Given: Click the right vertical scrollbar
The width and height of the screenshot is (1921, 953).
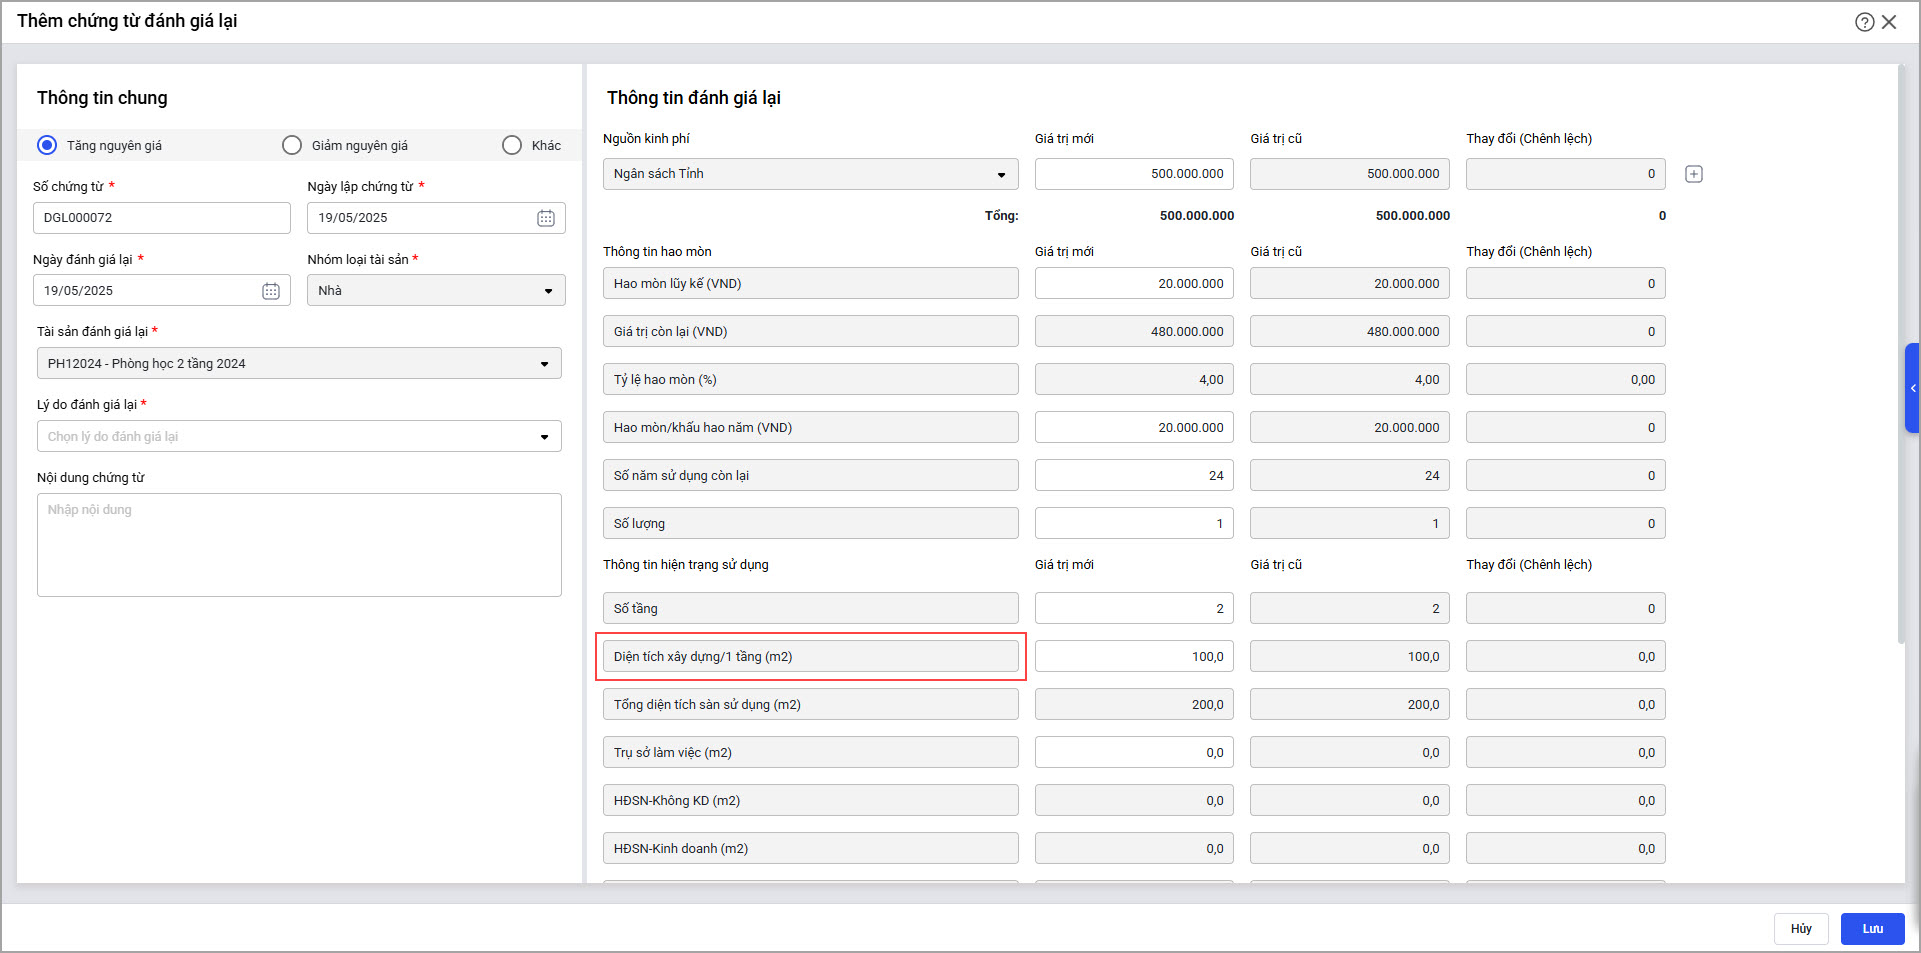Looking at the screenshot, I should pos(1901,350).
